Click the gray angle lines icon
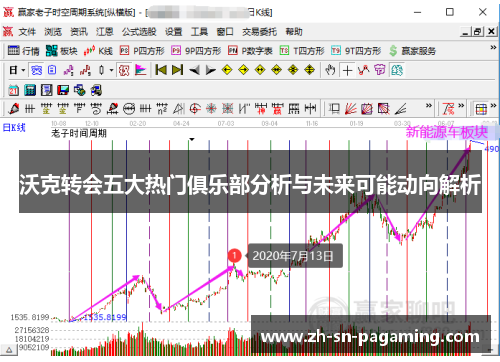 point(400,109)
